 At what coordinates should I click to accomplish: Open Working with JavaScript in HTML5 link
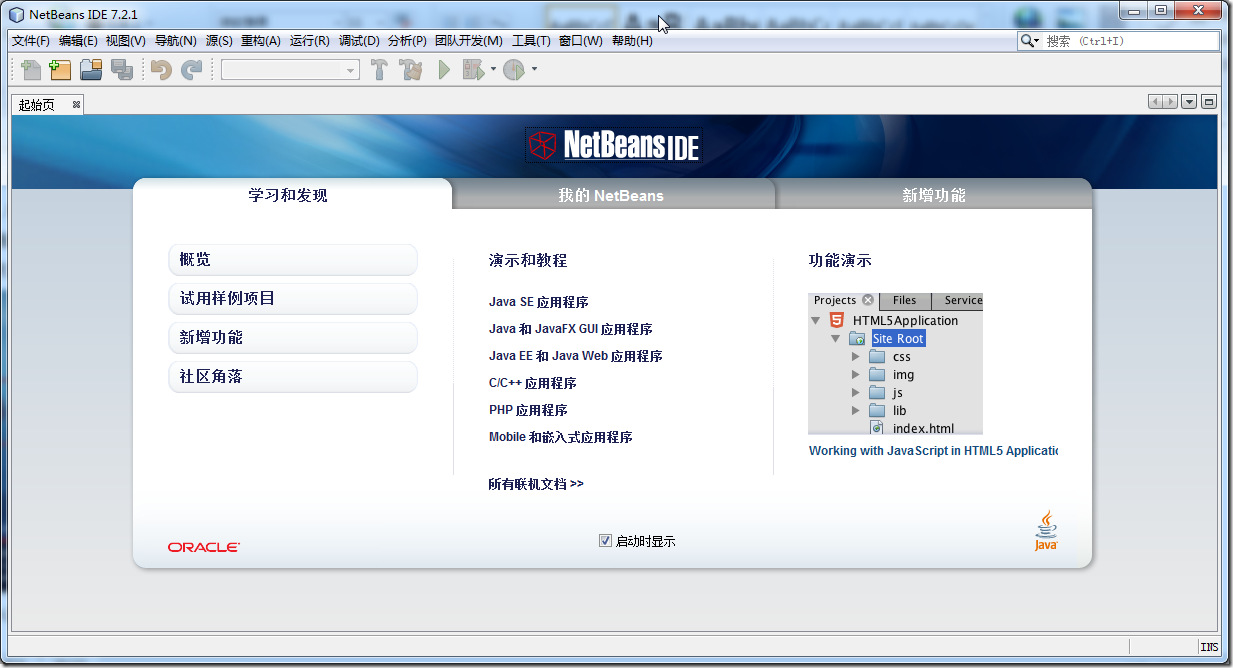(x=933, y=451)
